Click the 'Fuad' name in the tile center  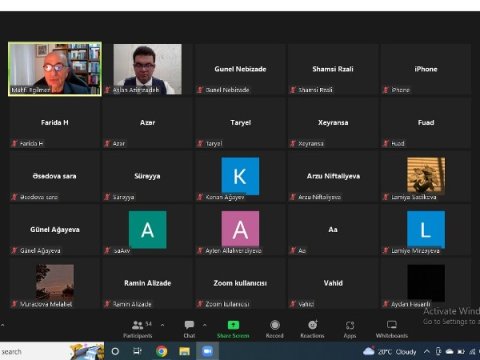426,123
